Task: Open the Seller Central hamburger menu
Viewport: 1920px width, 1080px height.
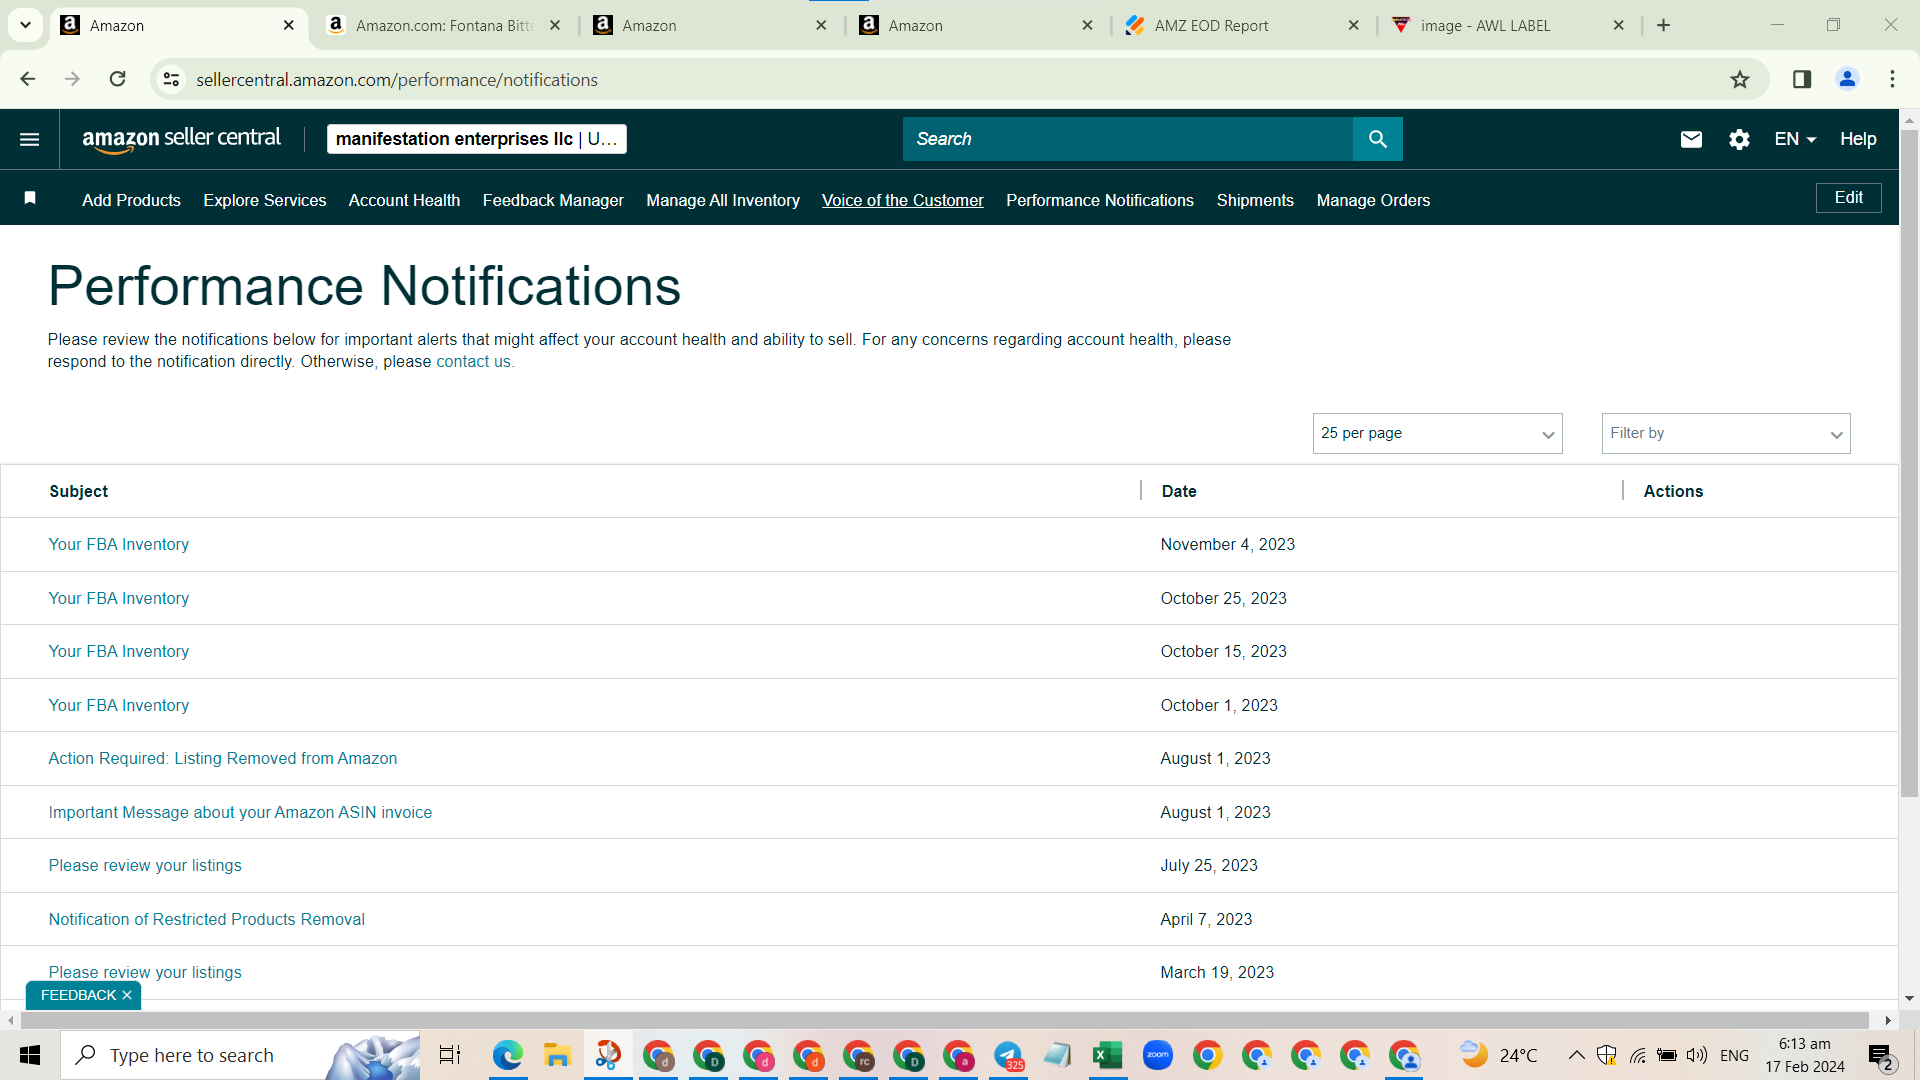Action: tap(29, 139)
